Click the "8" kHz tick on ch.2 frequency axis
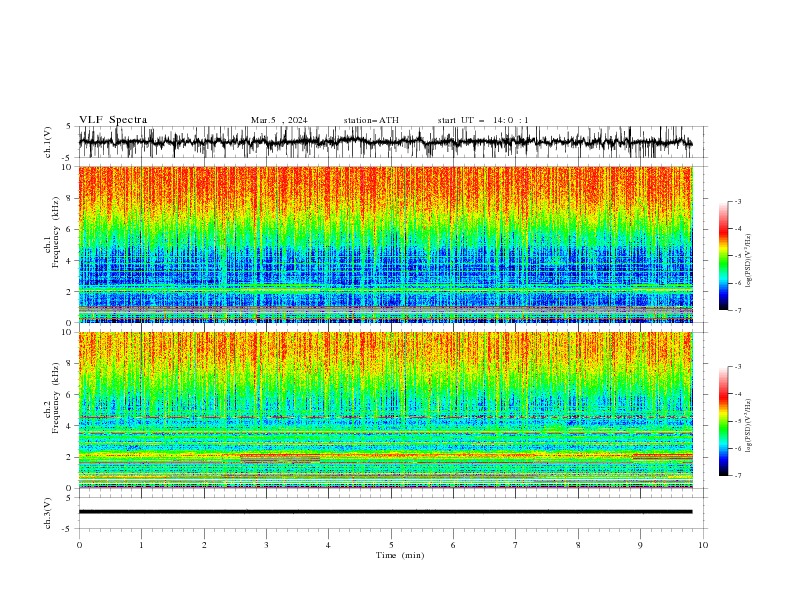Viewport: 792px width, 612px height. pos(69,364)
